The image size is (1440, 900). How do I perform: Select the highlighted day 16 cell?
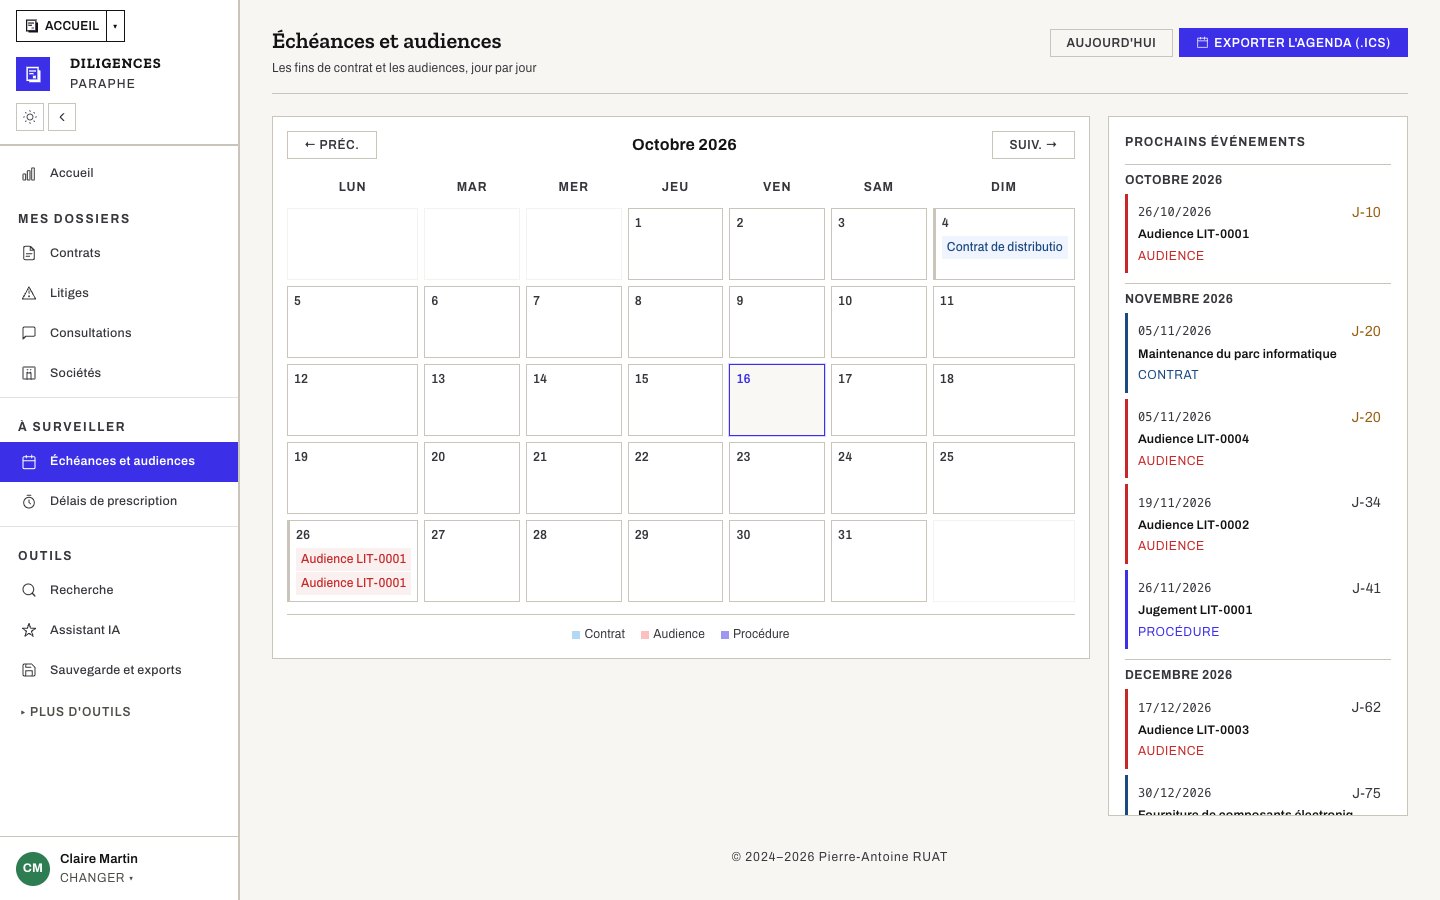tap(777, 400)
